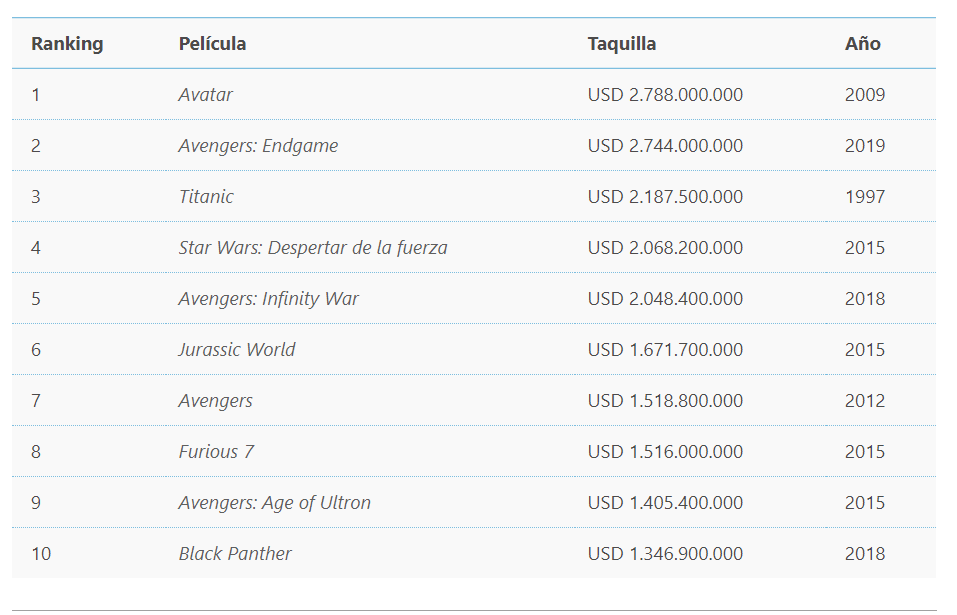Click the Avengers: Endgame title

258,146
